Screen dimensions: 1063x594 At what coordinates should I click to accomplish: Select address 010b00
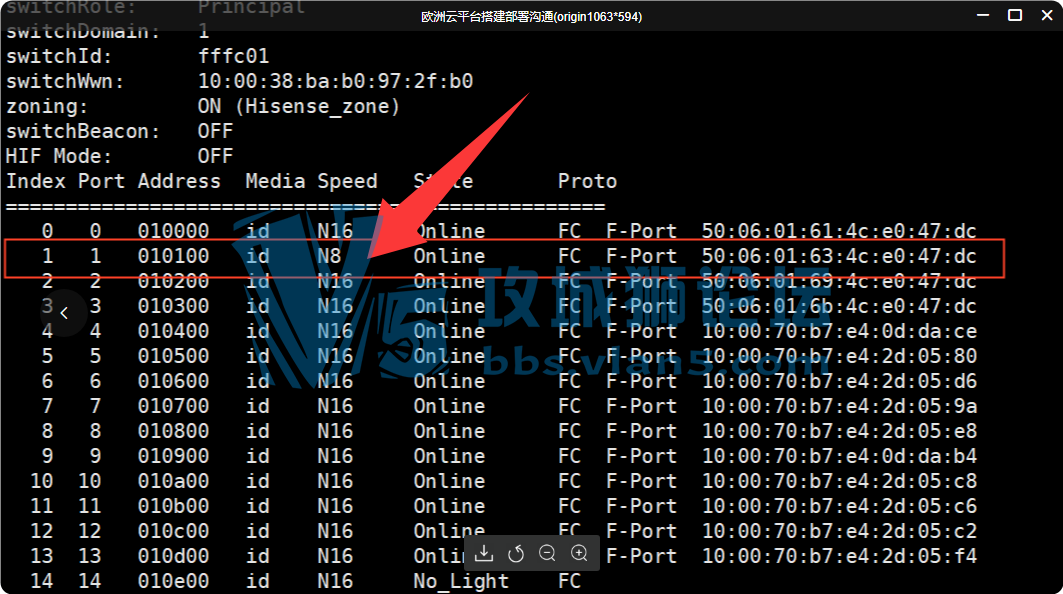click(x=173, y=507)
